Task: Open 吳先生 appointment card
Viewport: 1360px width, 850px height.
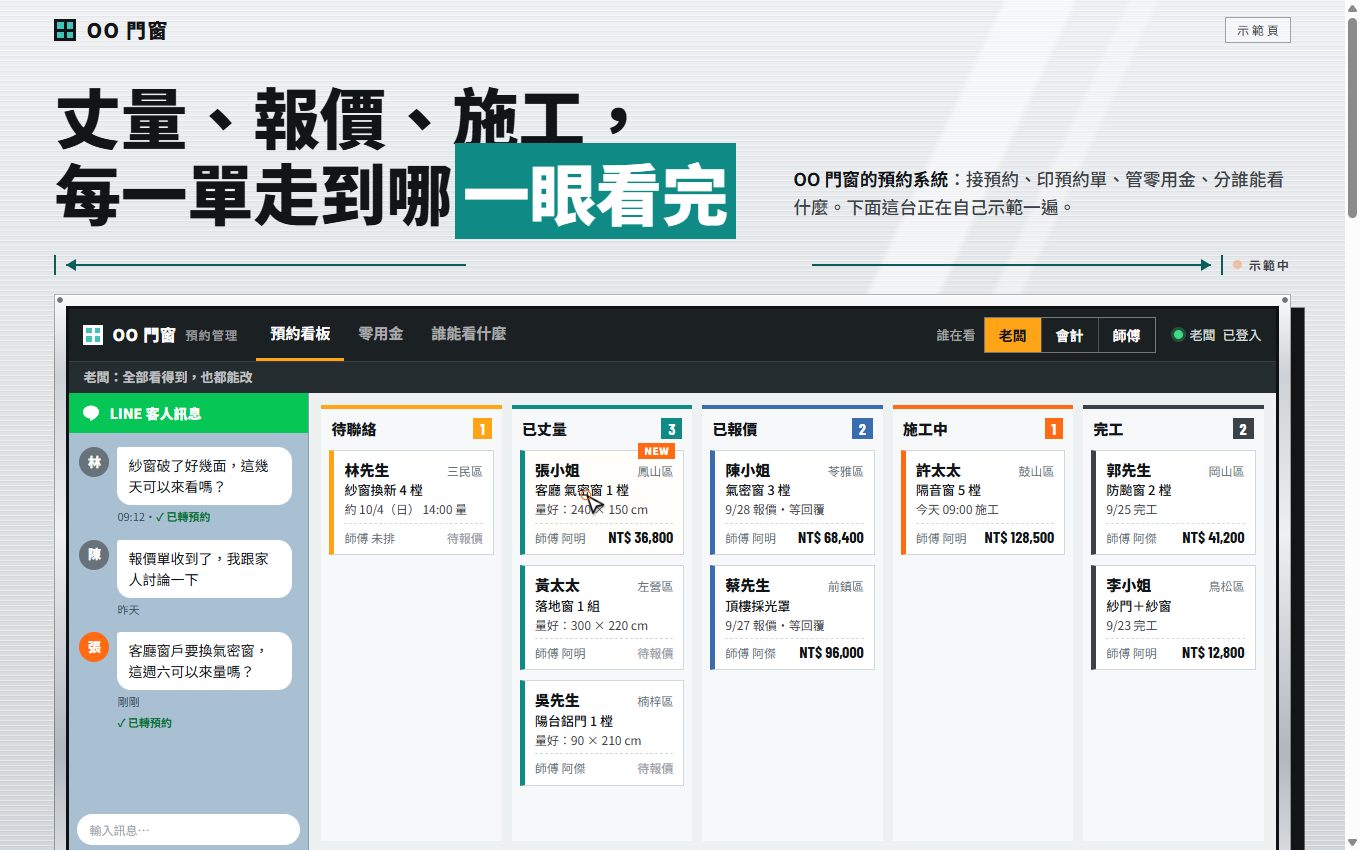Action: [x=602, y=733]
